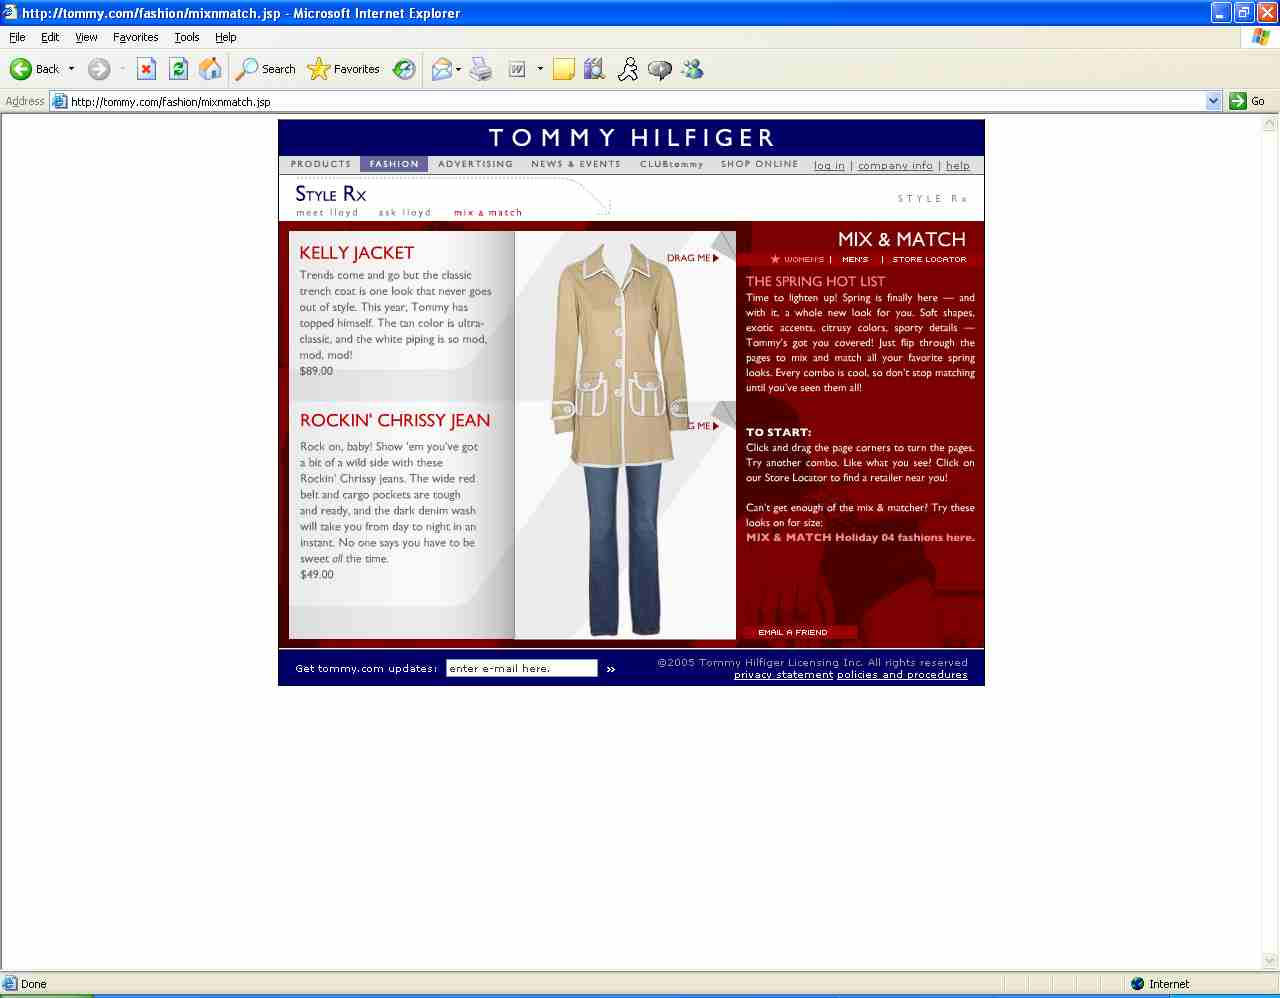1280x998 pixels.
Task: Click the e-mail updates input field
Action: (x=521, y=669)
